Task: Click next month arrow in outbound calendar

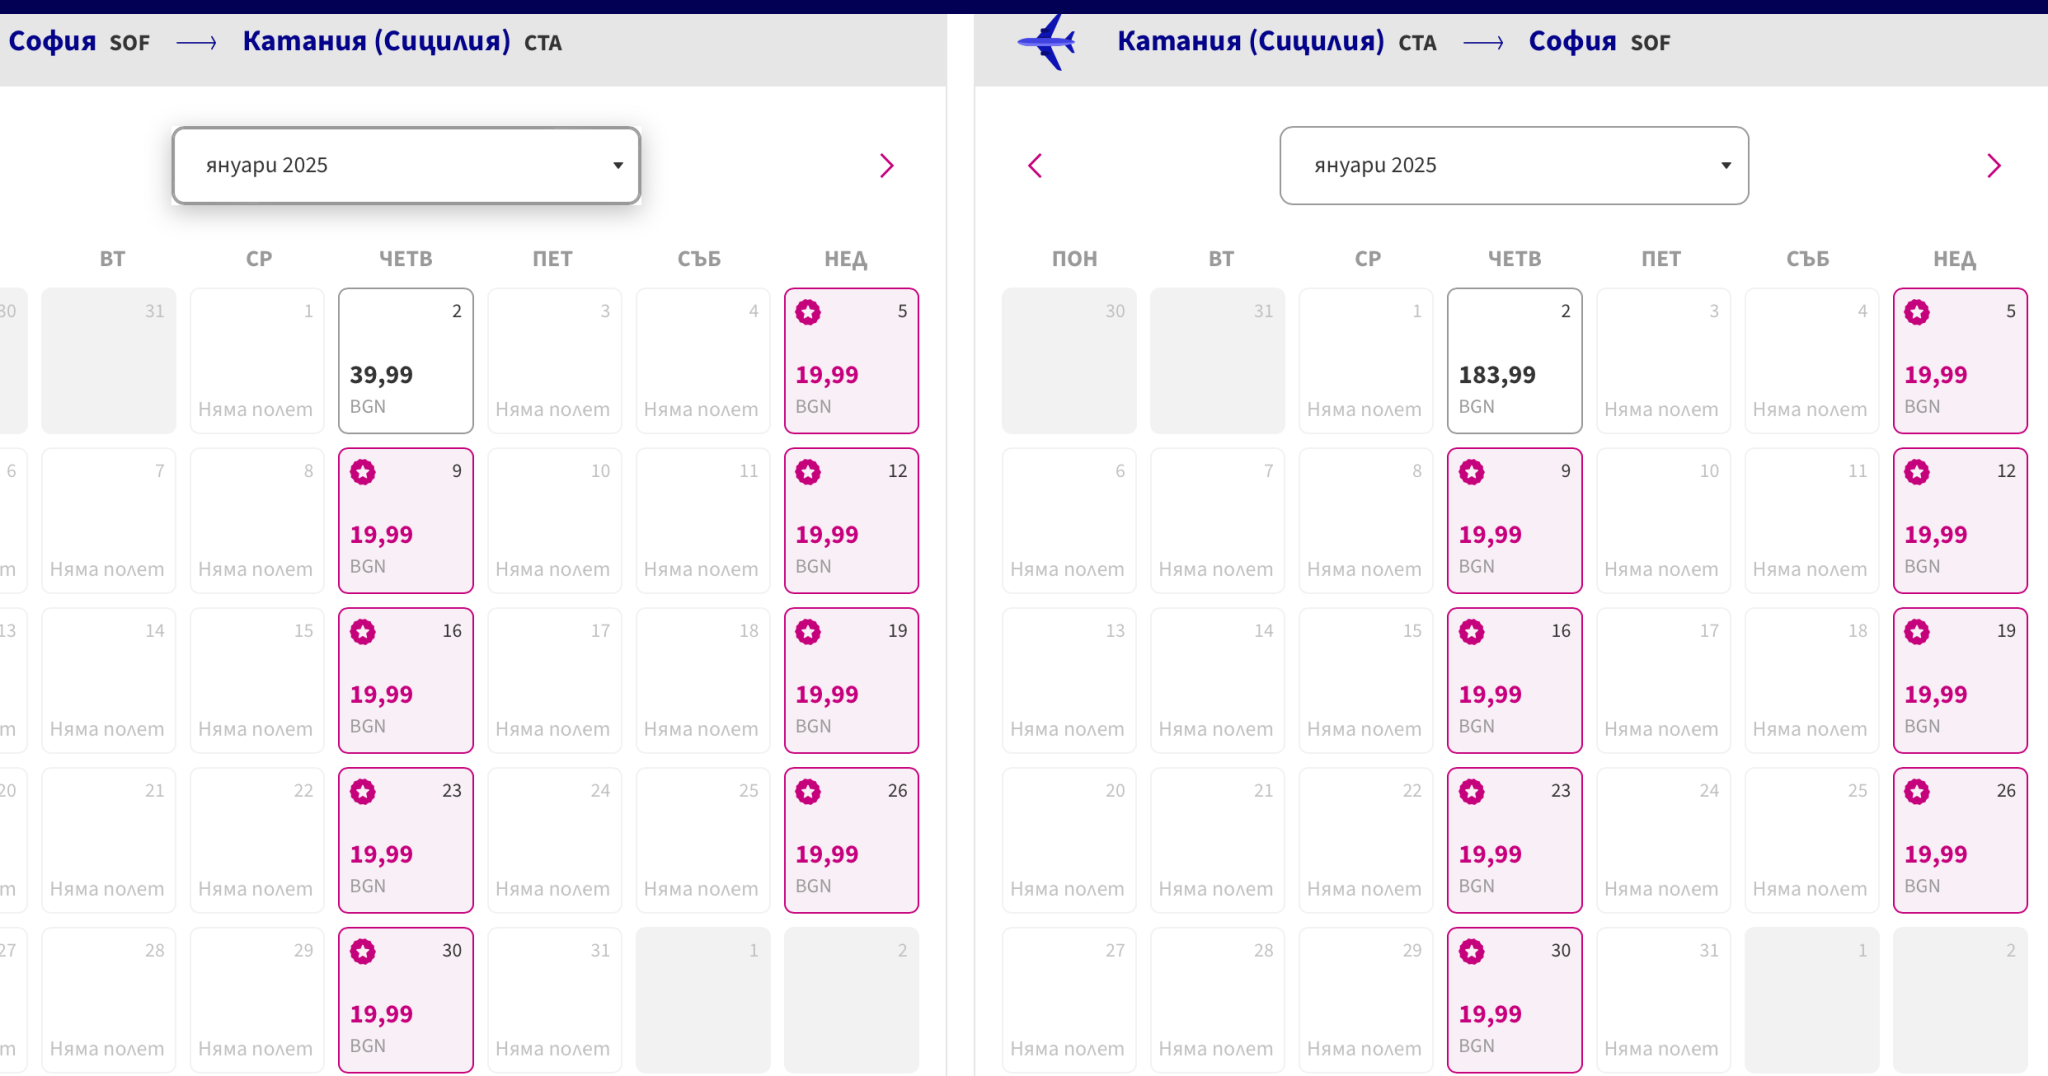Action: pyautogui.click(x=886, y=166)
